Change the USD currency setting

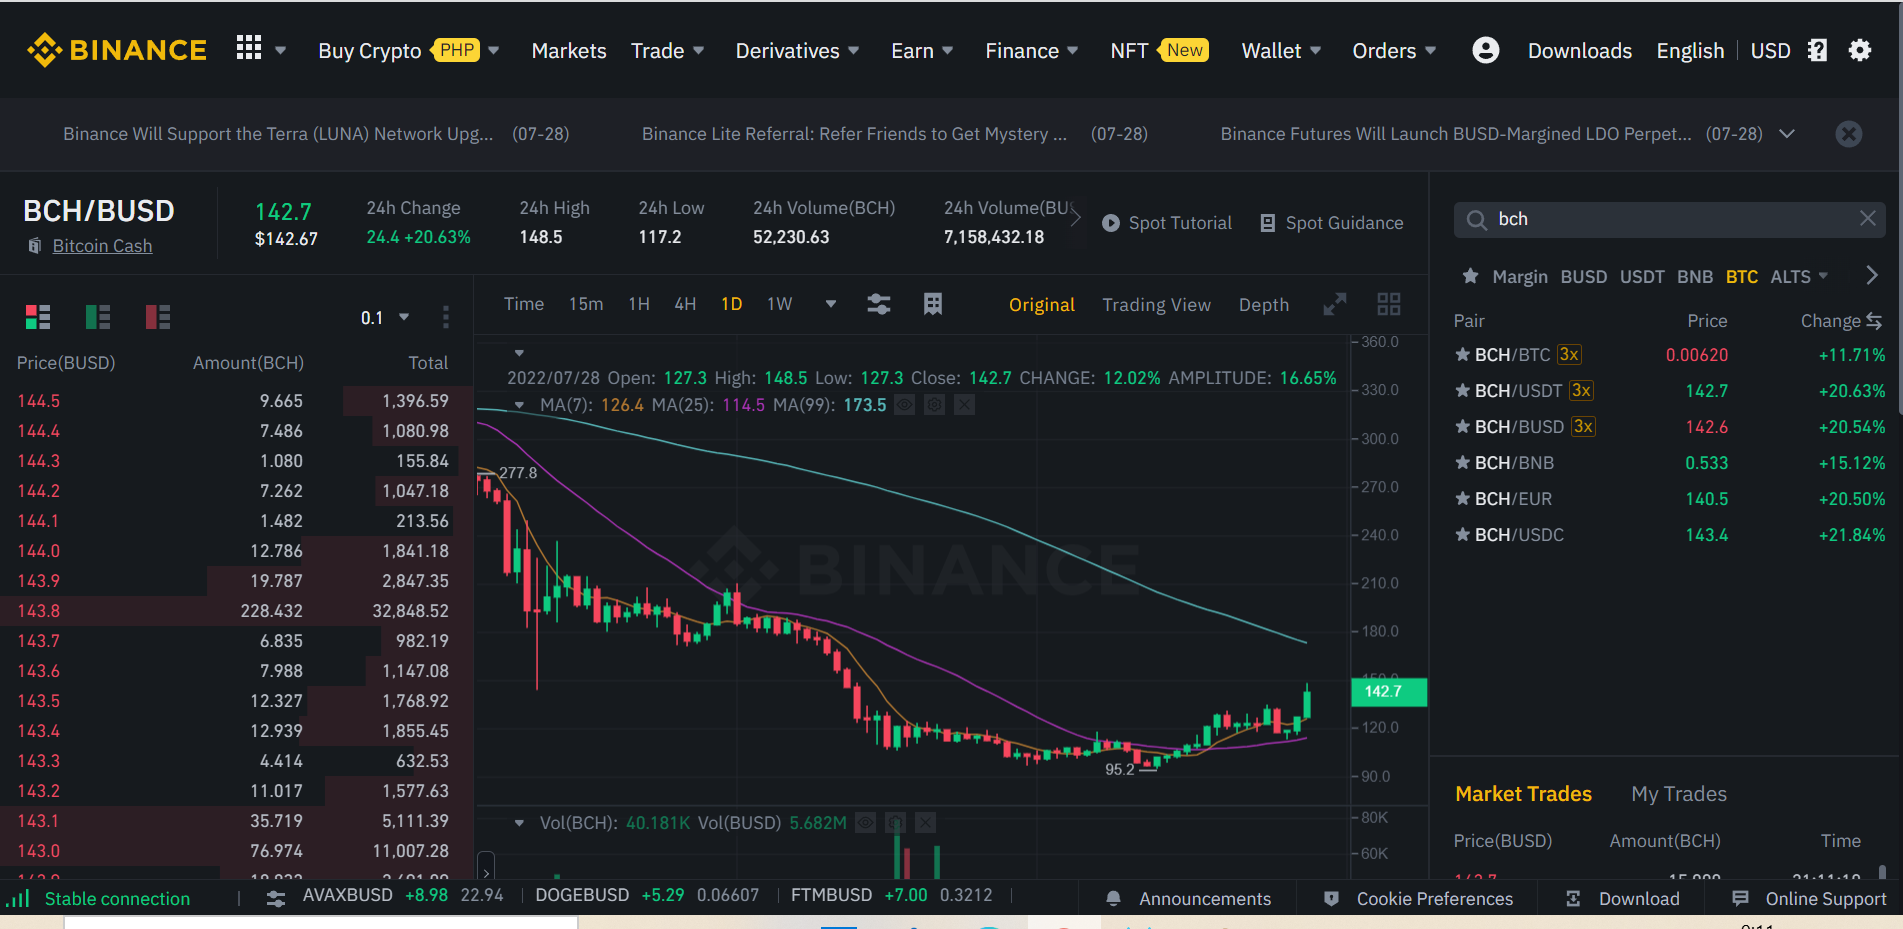[1770, 51]
